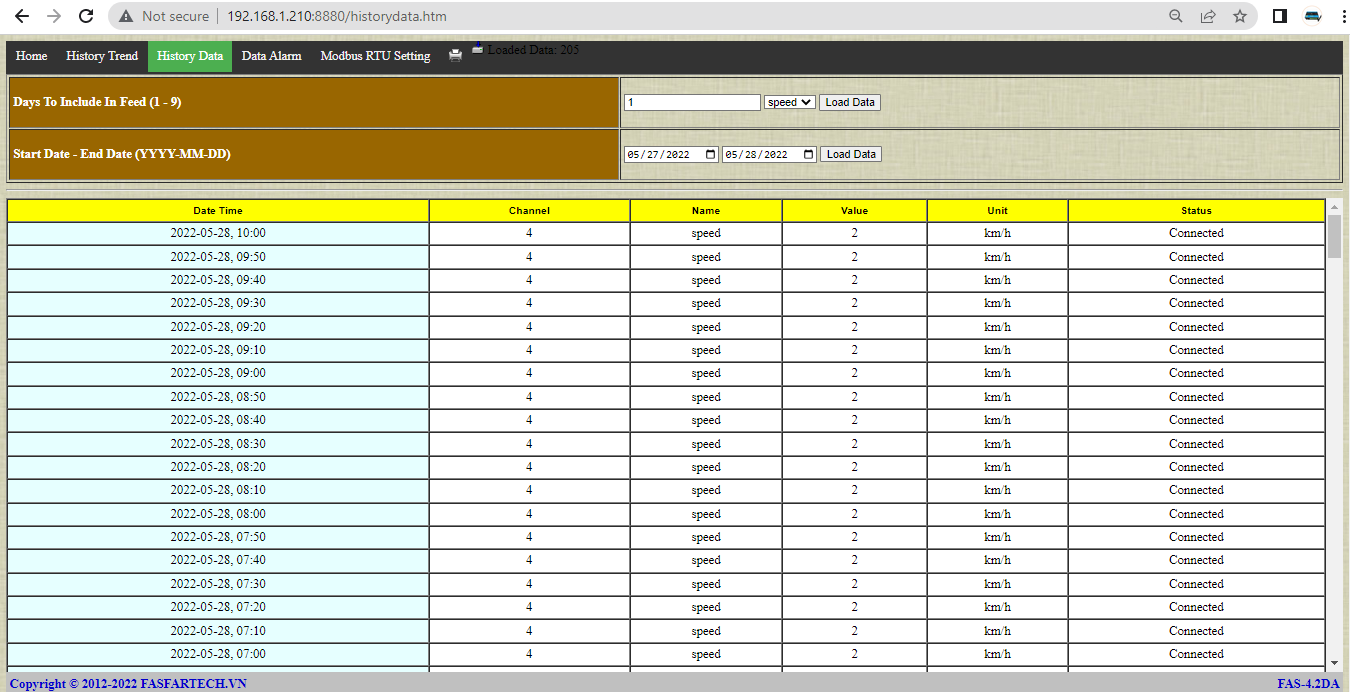Open Chrome three-dot menu
Viewport: 1350px width, 692px height.
coord(1340,16)
